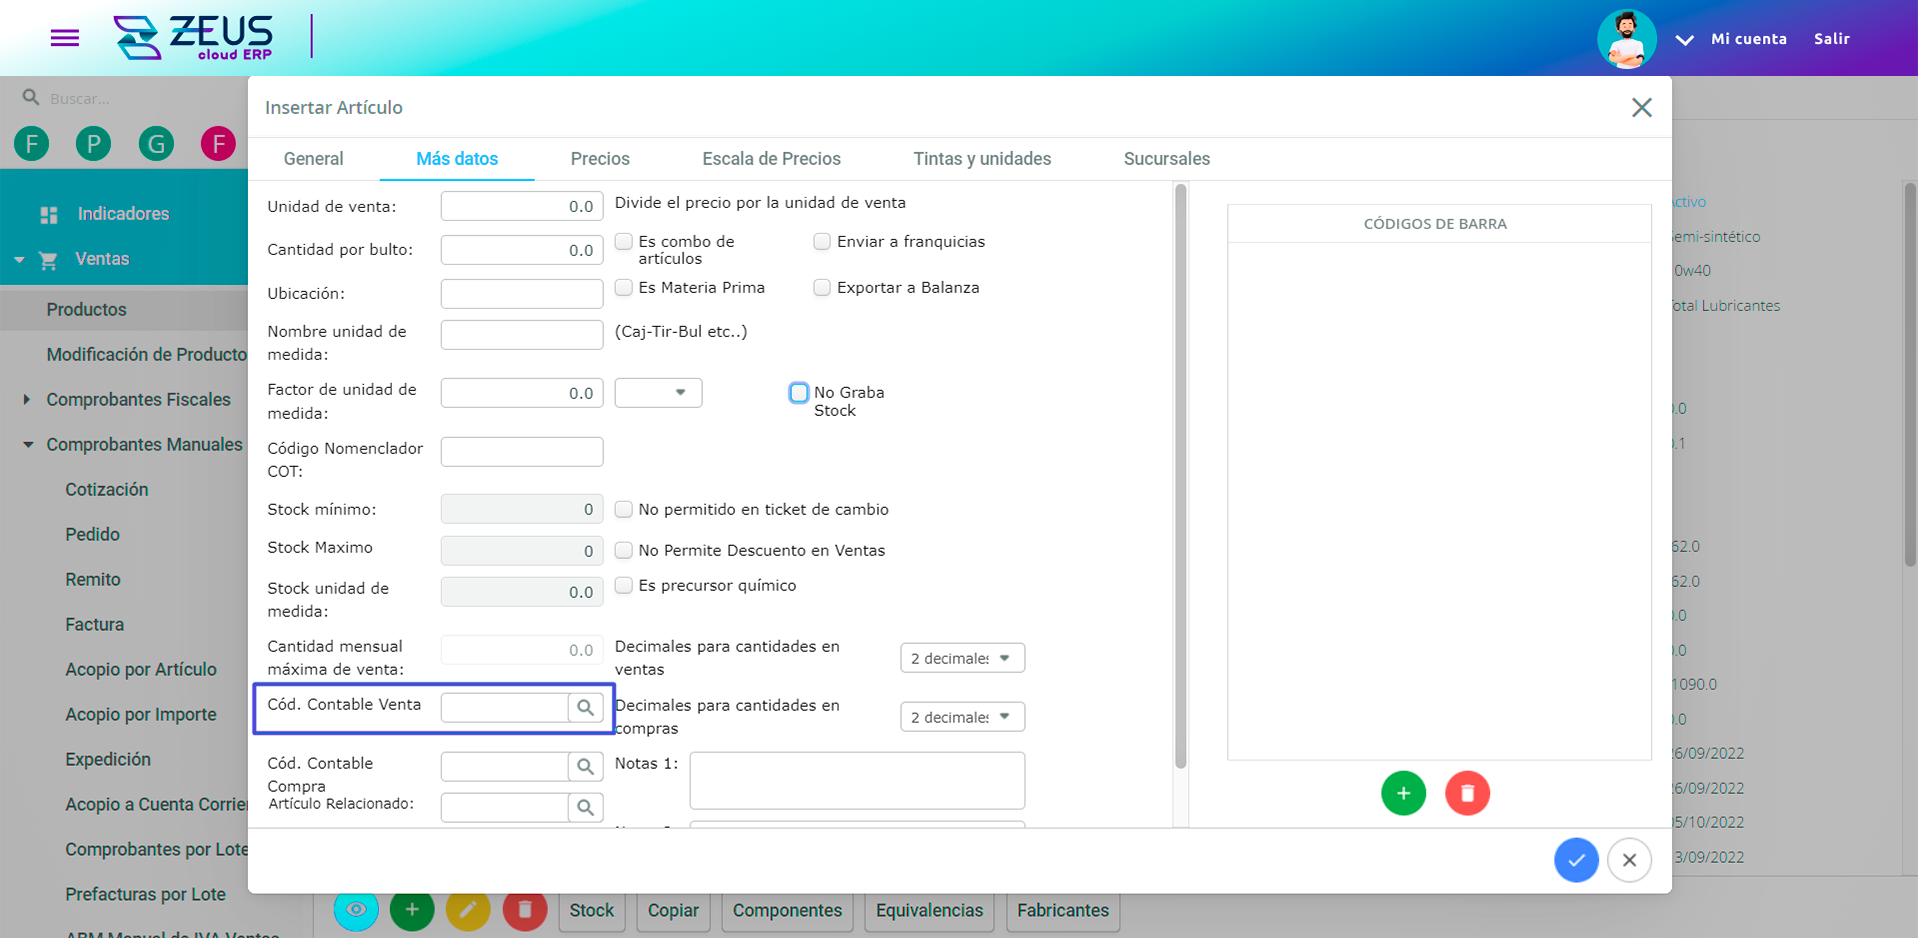1918x938 pixels.
Task: Add a new barcode with the green plus
Action: (1403, 793)
